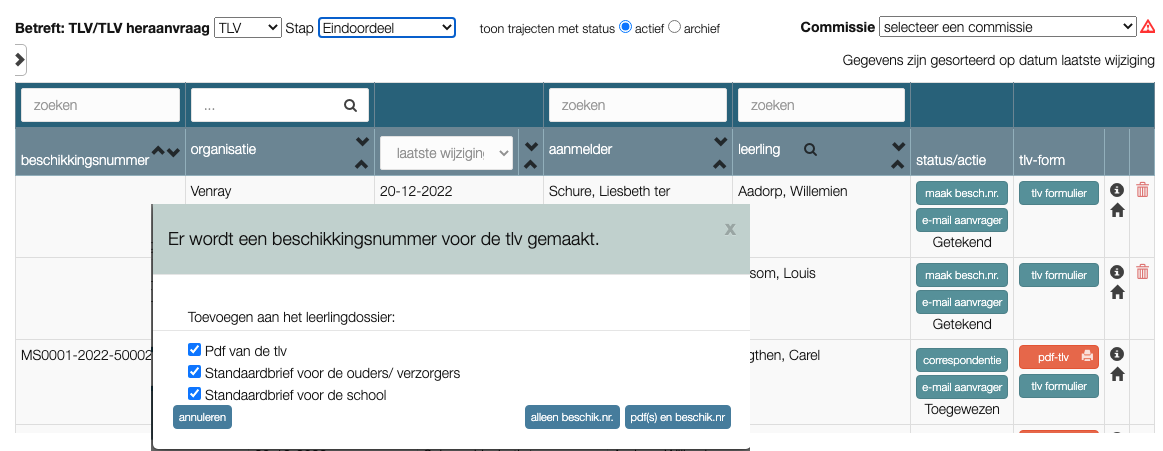The height and width of the screenshot is (451, 1163).
Task: Expand the side panel with the chevron arrow
Action: pos(20,60)
